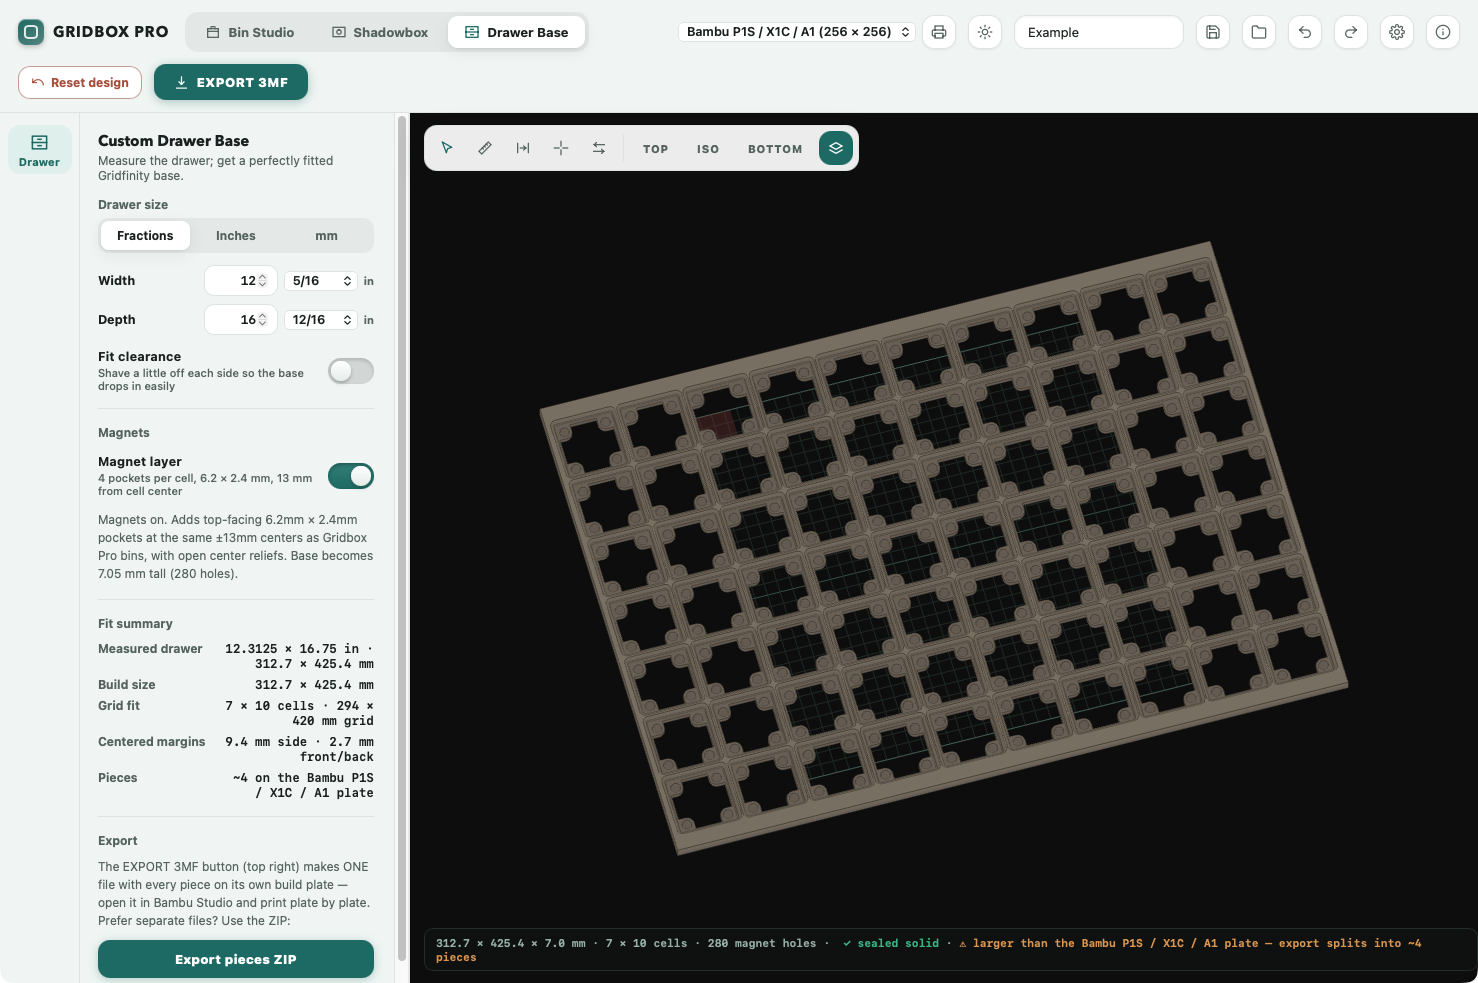Image resolution: width=1478 pixels, height=983 pixels.
Task: Choose Fractions unit mode
Action: [145, 236]
